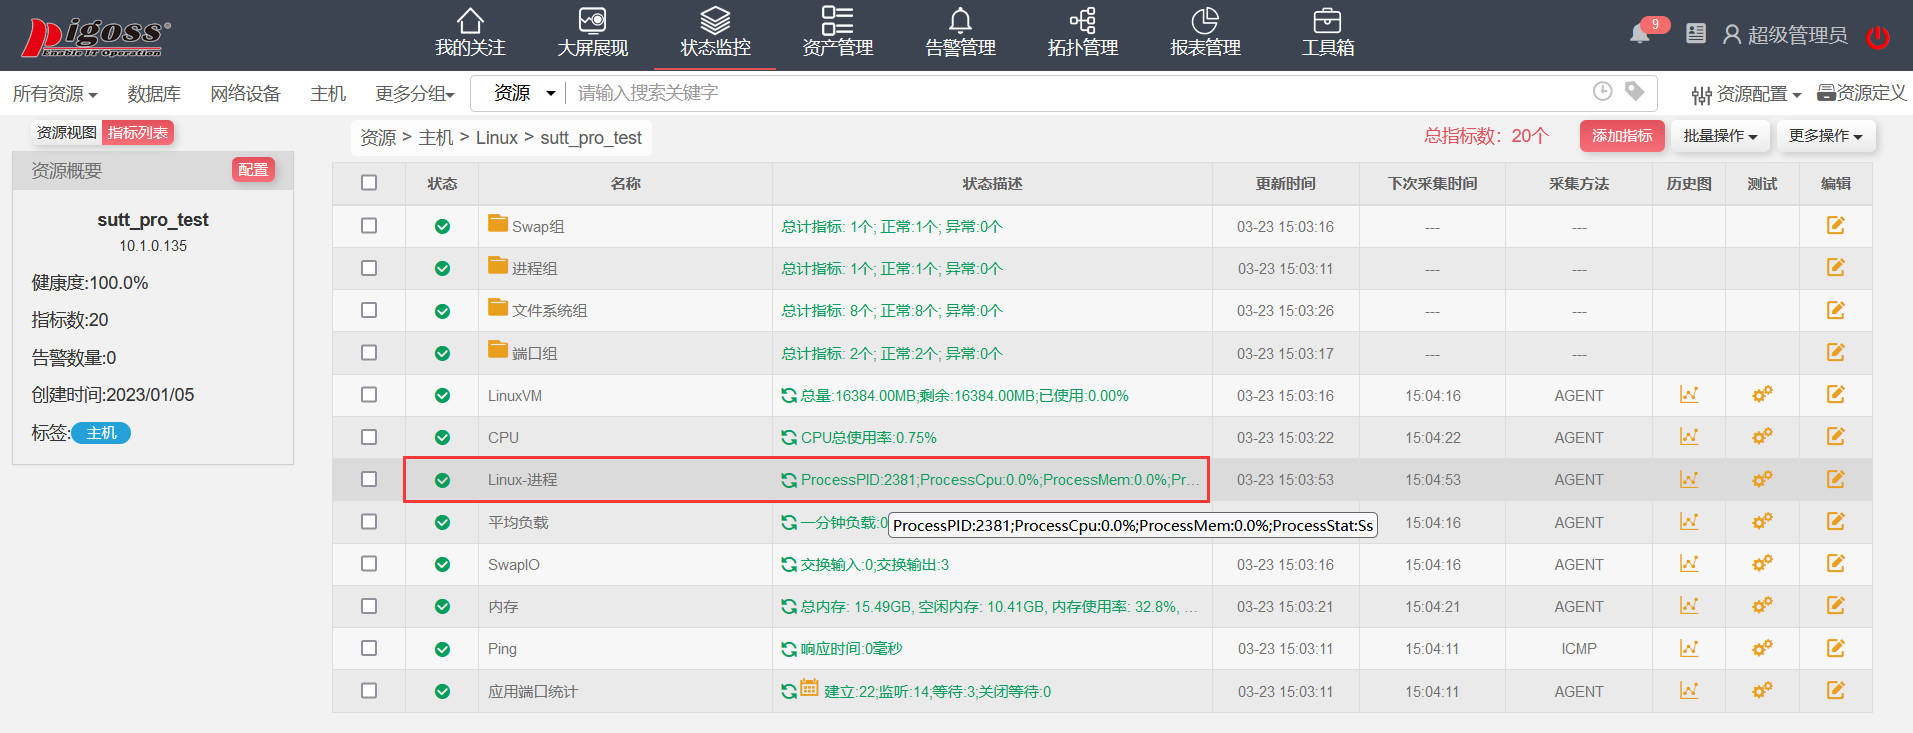This screenshot has height=733, width=1913.
Task: Edit the Linux-进程 metric row
Action: pyautogui.click(x=1836, y=480)
